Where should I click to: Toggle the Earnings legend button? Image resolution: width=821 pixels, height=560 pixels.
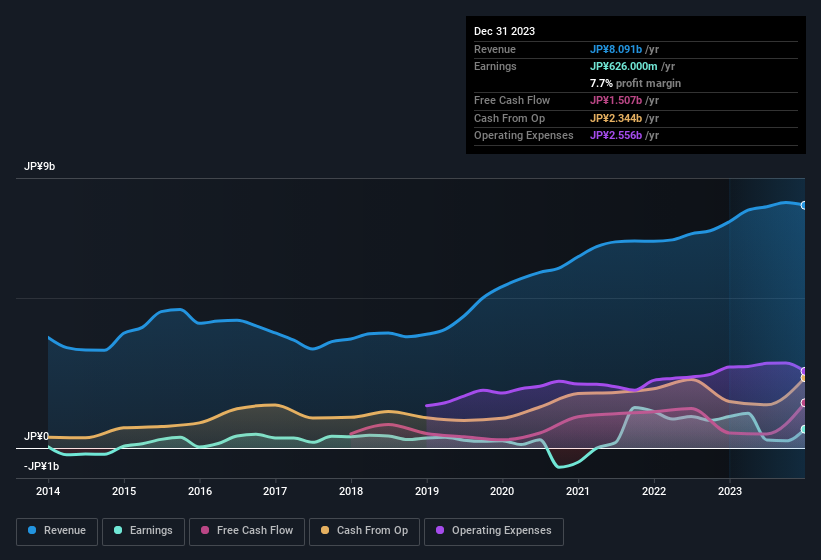(x=143, y=532)
